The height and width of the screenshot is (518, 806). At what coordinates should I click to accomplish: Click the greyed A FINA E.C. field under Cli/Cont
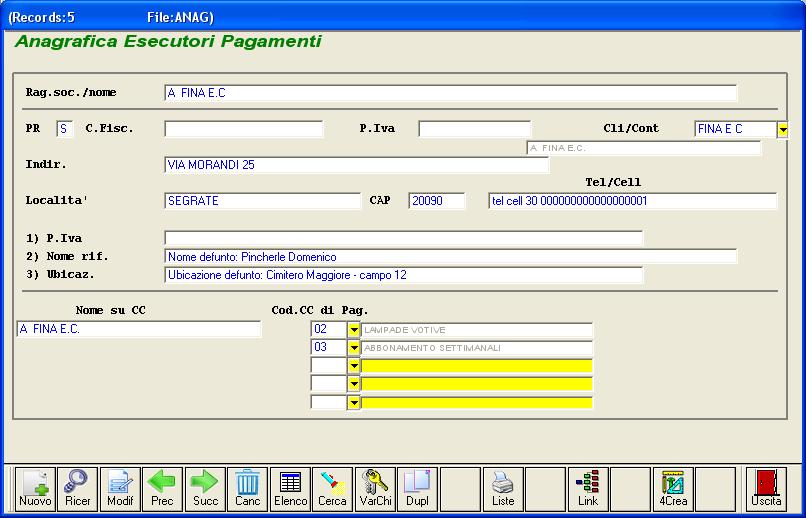coord(644,148)
